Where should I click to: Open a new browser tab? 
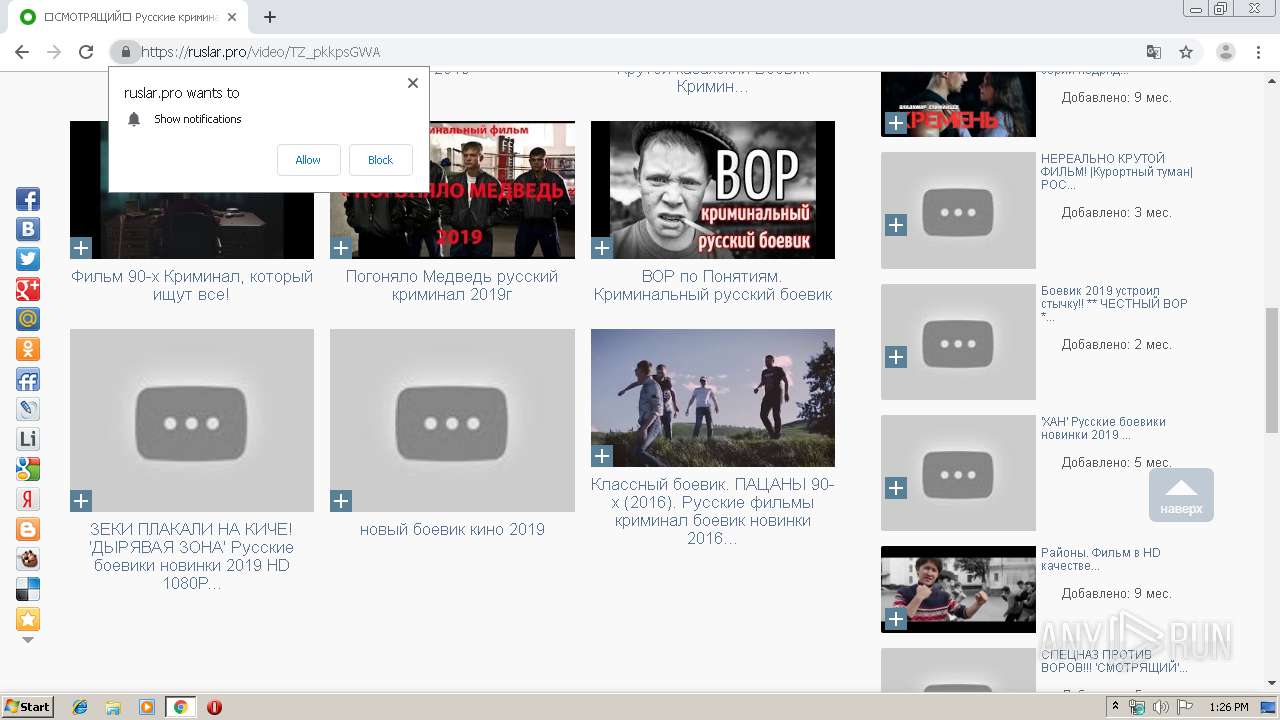pos(269,17)
